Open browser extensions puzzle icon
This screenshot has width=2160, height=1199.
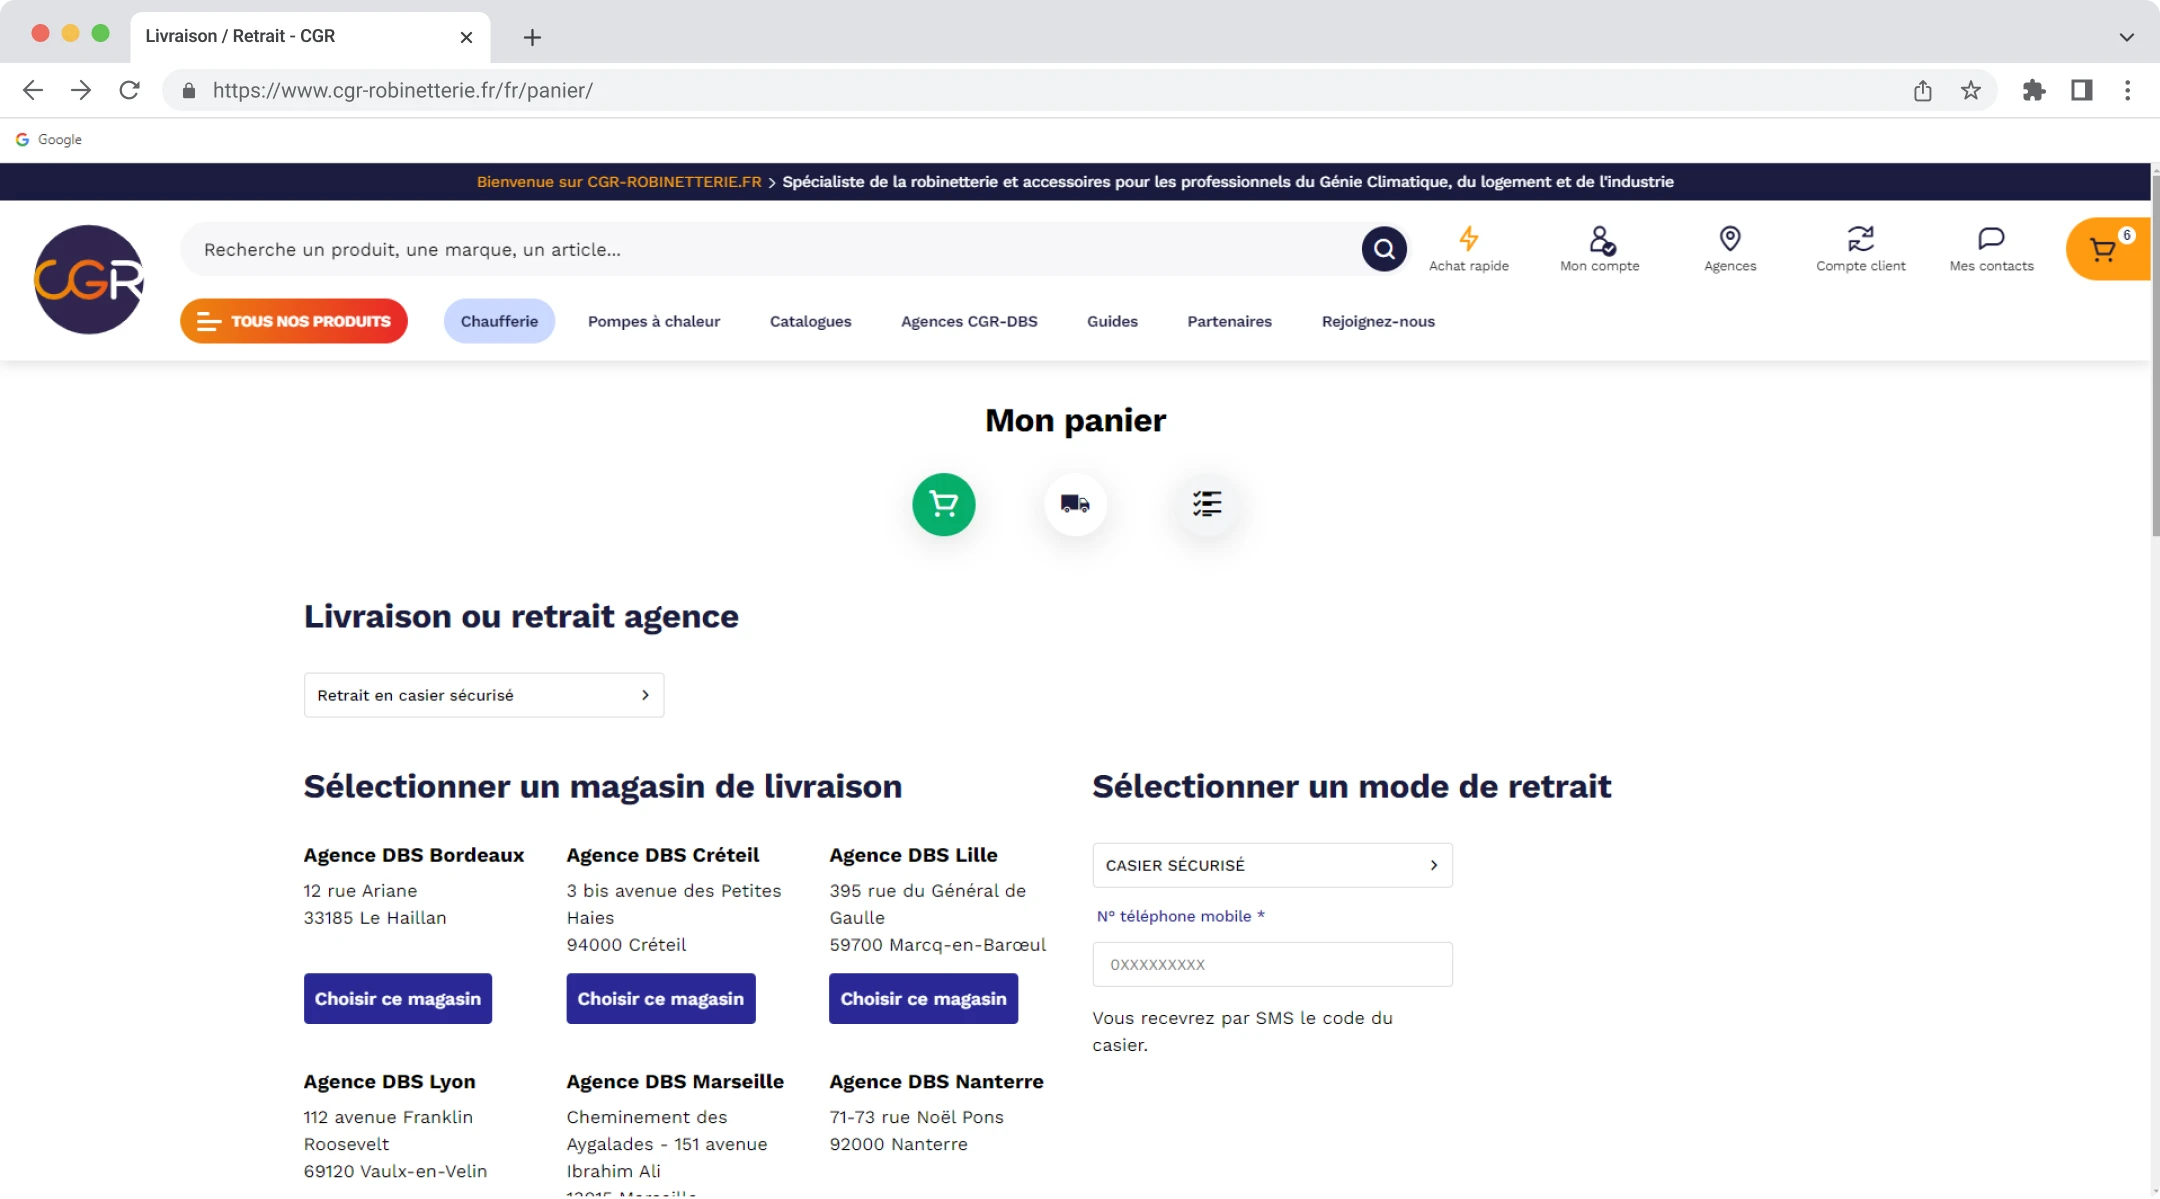(x=2034, y=91)
